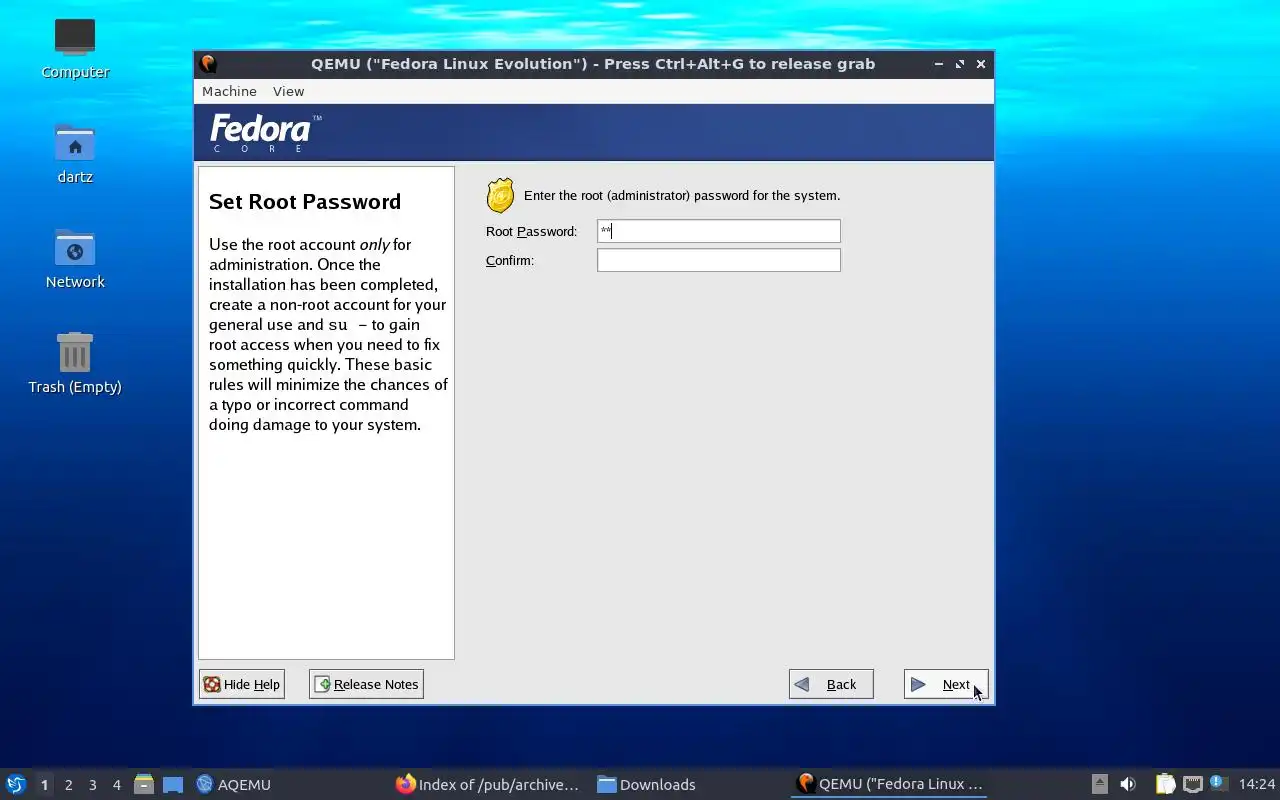Click the gold security badge icon
The width and height of the screenshot is (1280, 800).
pos(500,196)
